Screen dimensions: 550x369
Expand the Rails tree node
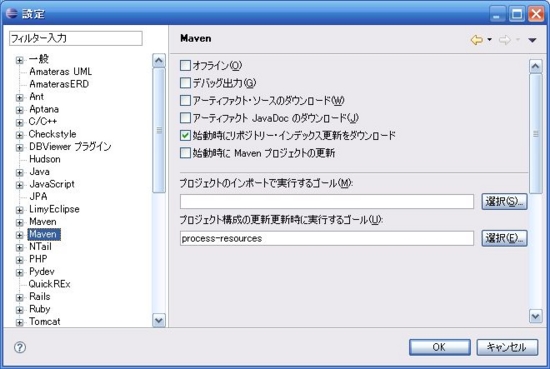point(20,297)
